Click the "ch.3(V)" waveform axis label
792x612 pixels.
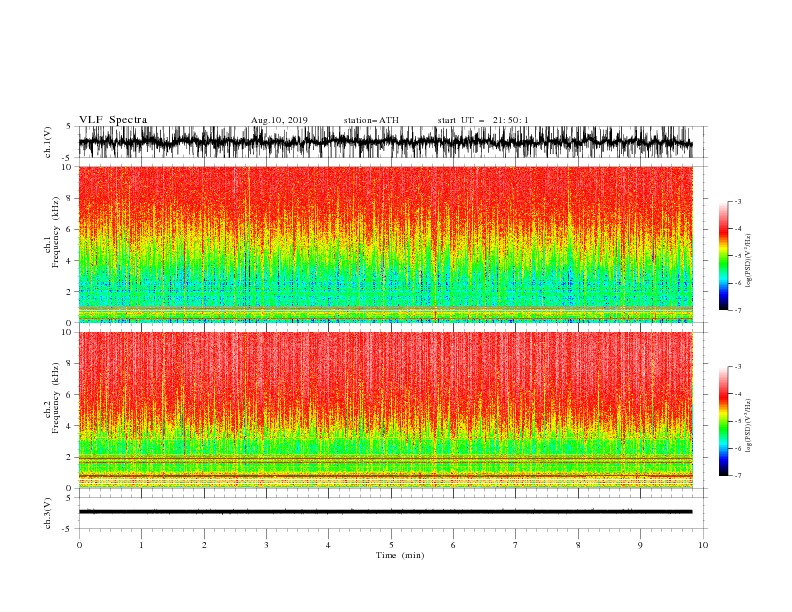click(48, 513)
